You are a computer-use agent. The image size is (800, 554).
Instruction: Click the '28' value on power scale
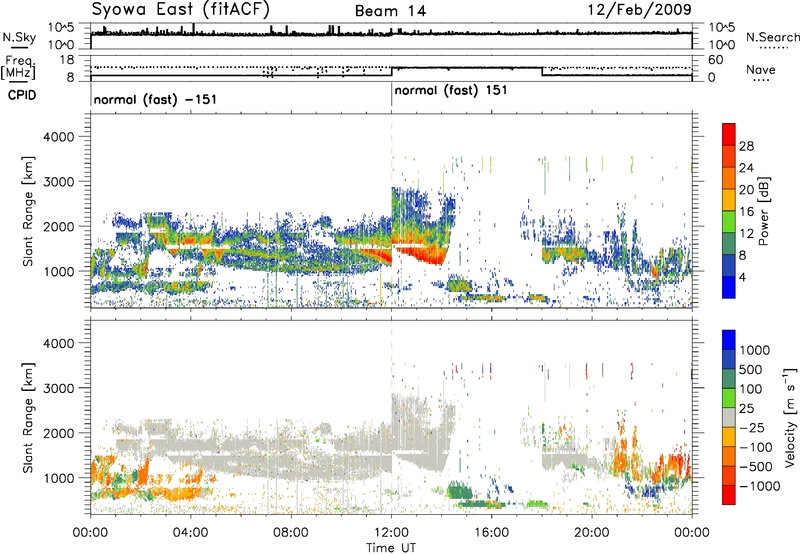pos(746,146)
